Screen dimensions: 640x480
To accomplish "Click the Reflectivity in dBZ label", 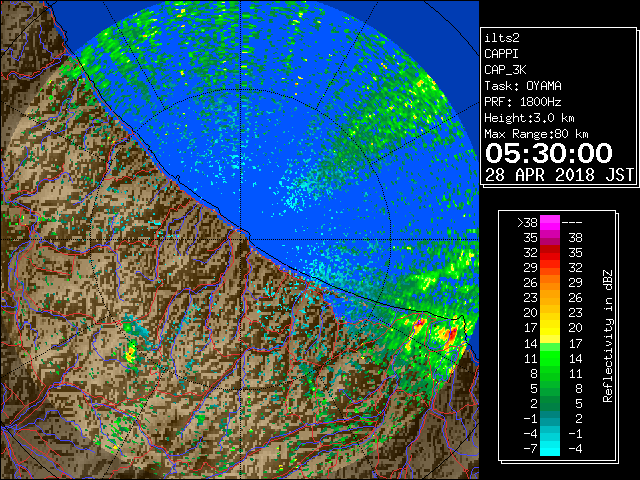I will [608, 336].
